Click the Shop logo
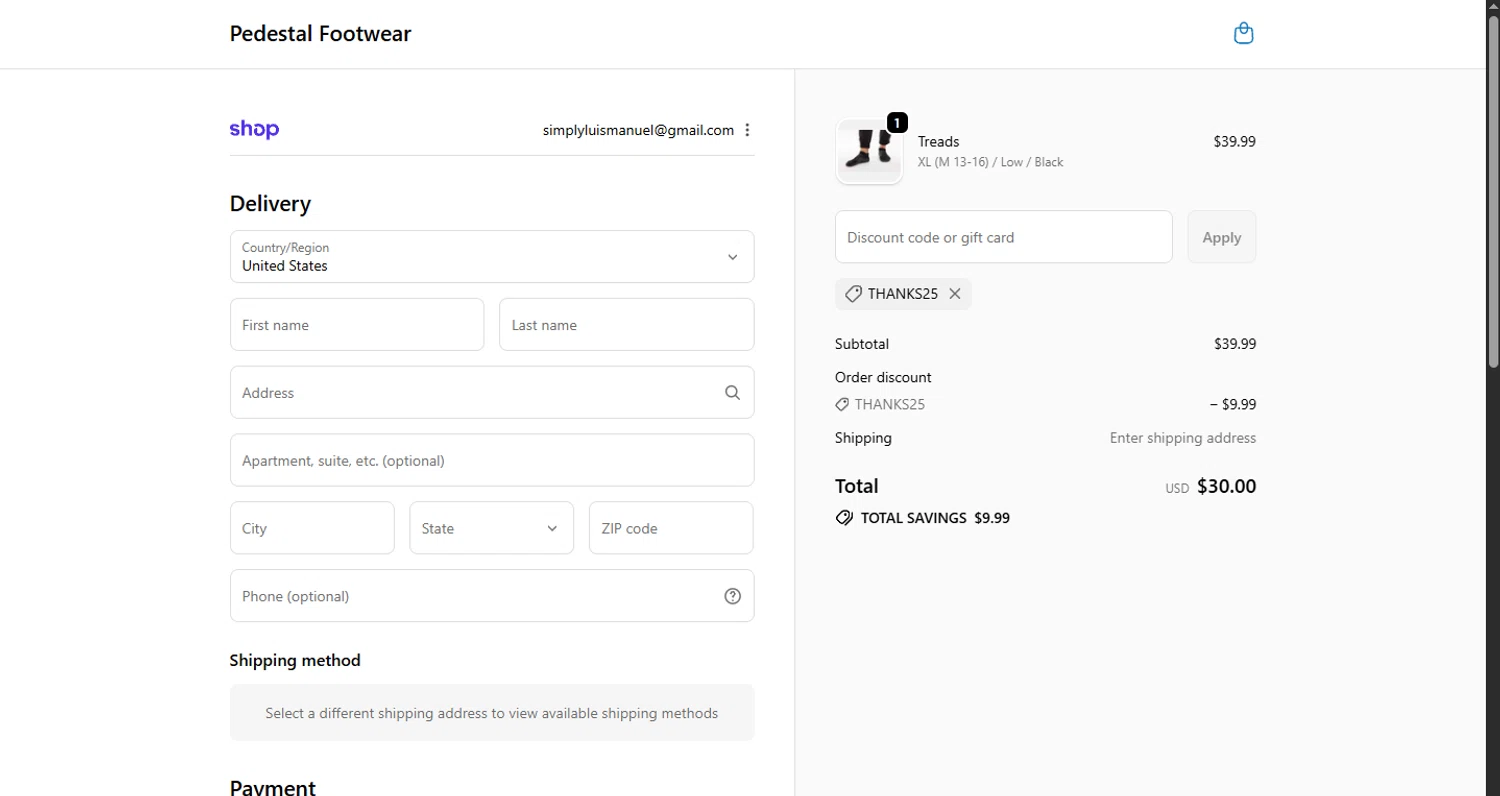The image size is (1500, 796). click(x=254, y=130)
